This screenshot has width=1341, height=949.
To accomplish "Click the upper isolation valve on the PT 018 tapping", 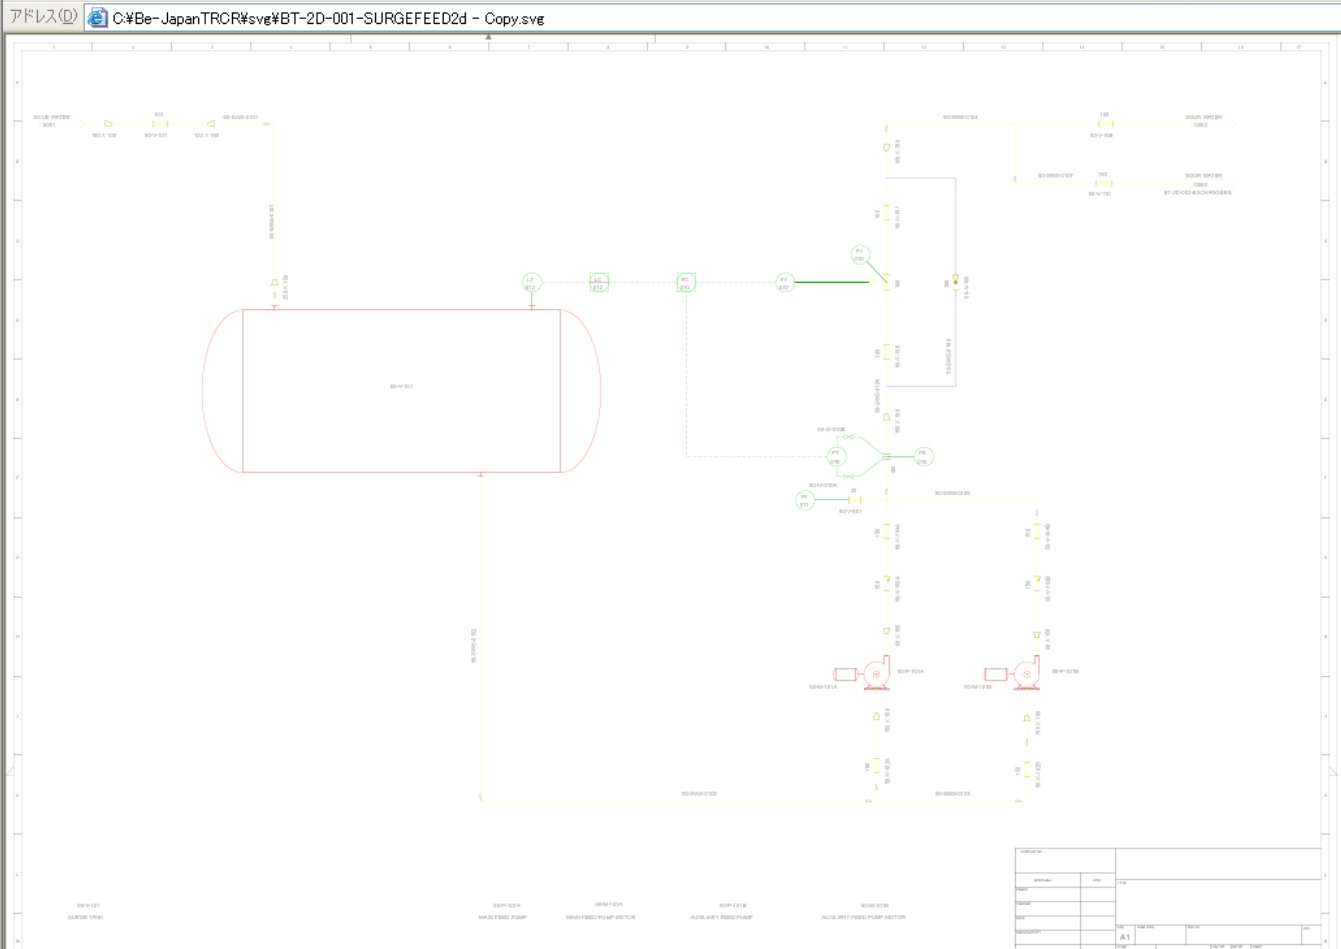I will 848,438.
